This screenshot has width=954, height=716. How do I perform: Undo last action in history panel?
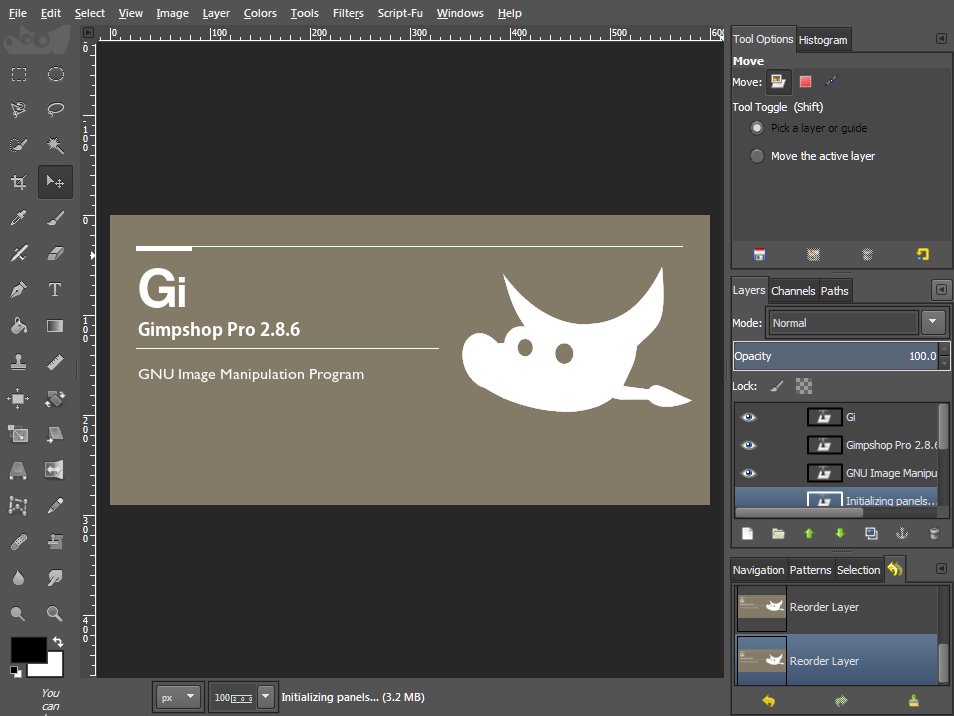[x=768, y=701]
